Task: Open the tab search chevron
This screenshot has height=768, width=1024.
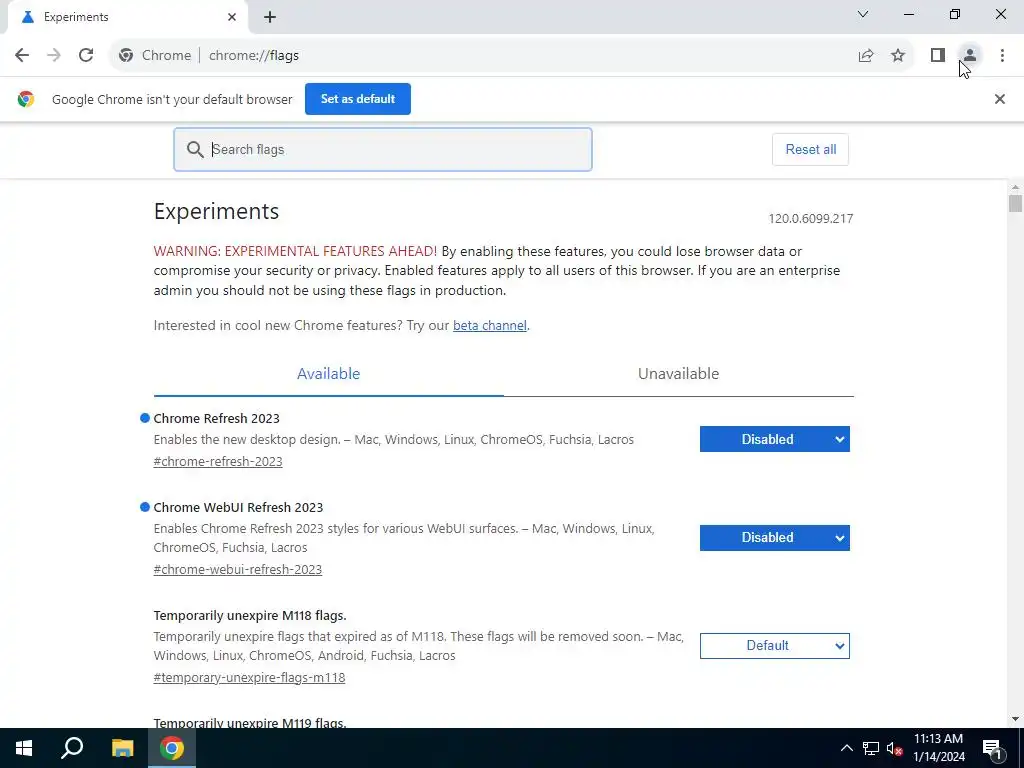Action: (863, 14)
